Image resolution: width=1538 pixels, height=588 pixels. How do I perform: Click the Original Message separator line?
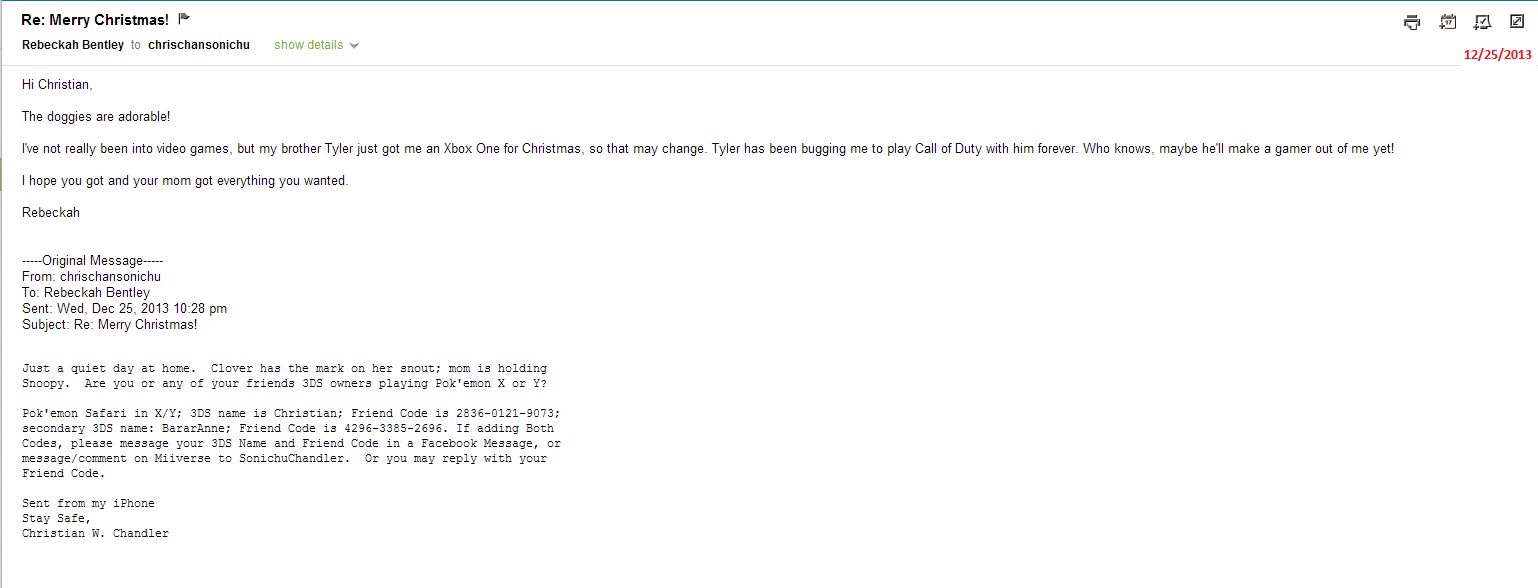click(x=85, y=261)
